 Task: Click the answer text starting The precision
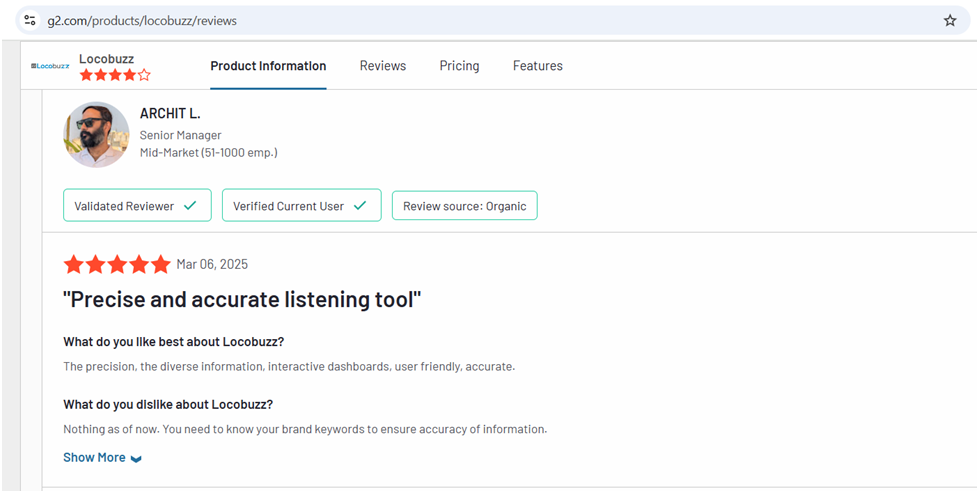289,366
